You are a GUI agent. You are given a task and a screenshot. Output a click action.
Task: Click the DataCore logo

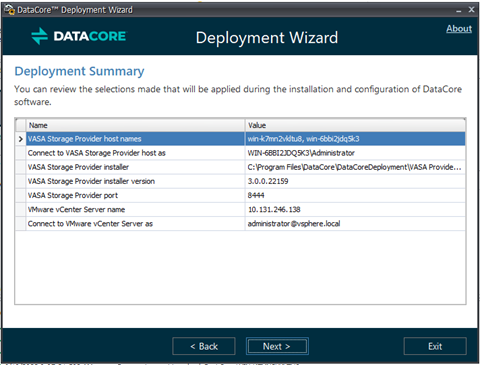(x=79, y=36)
